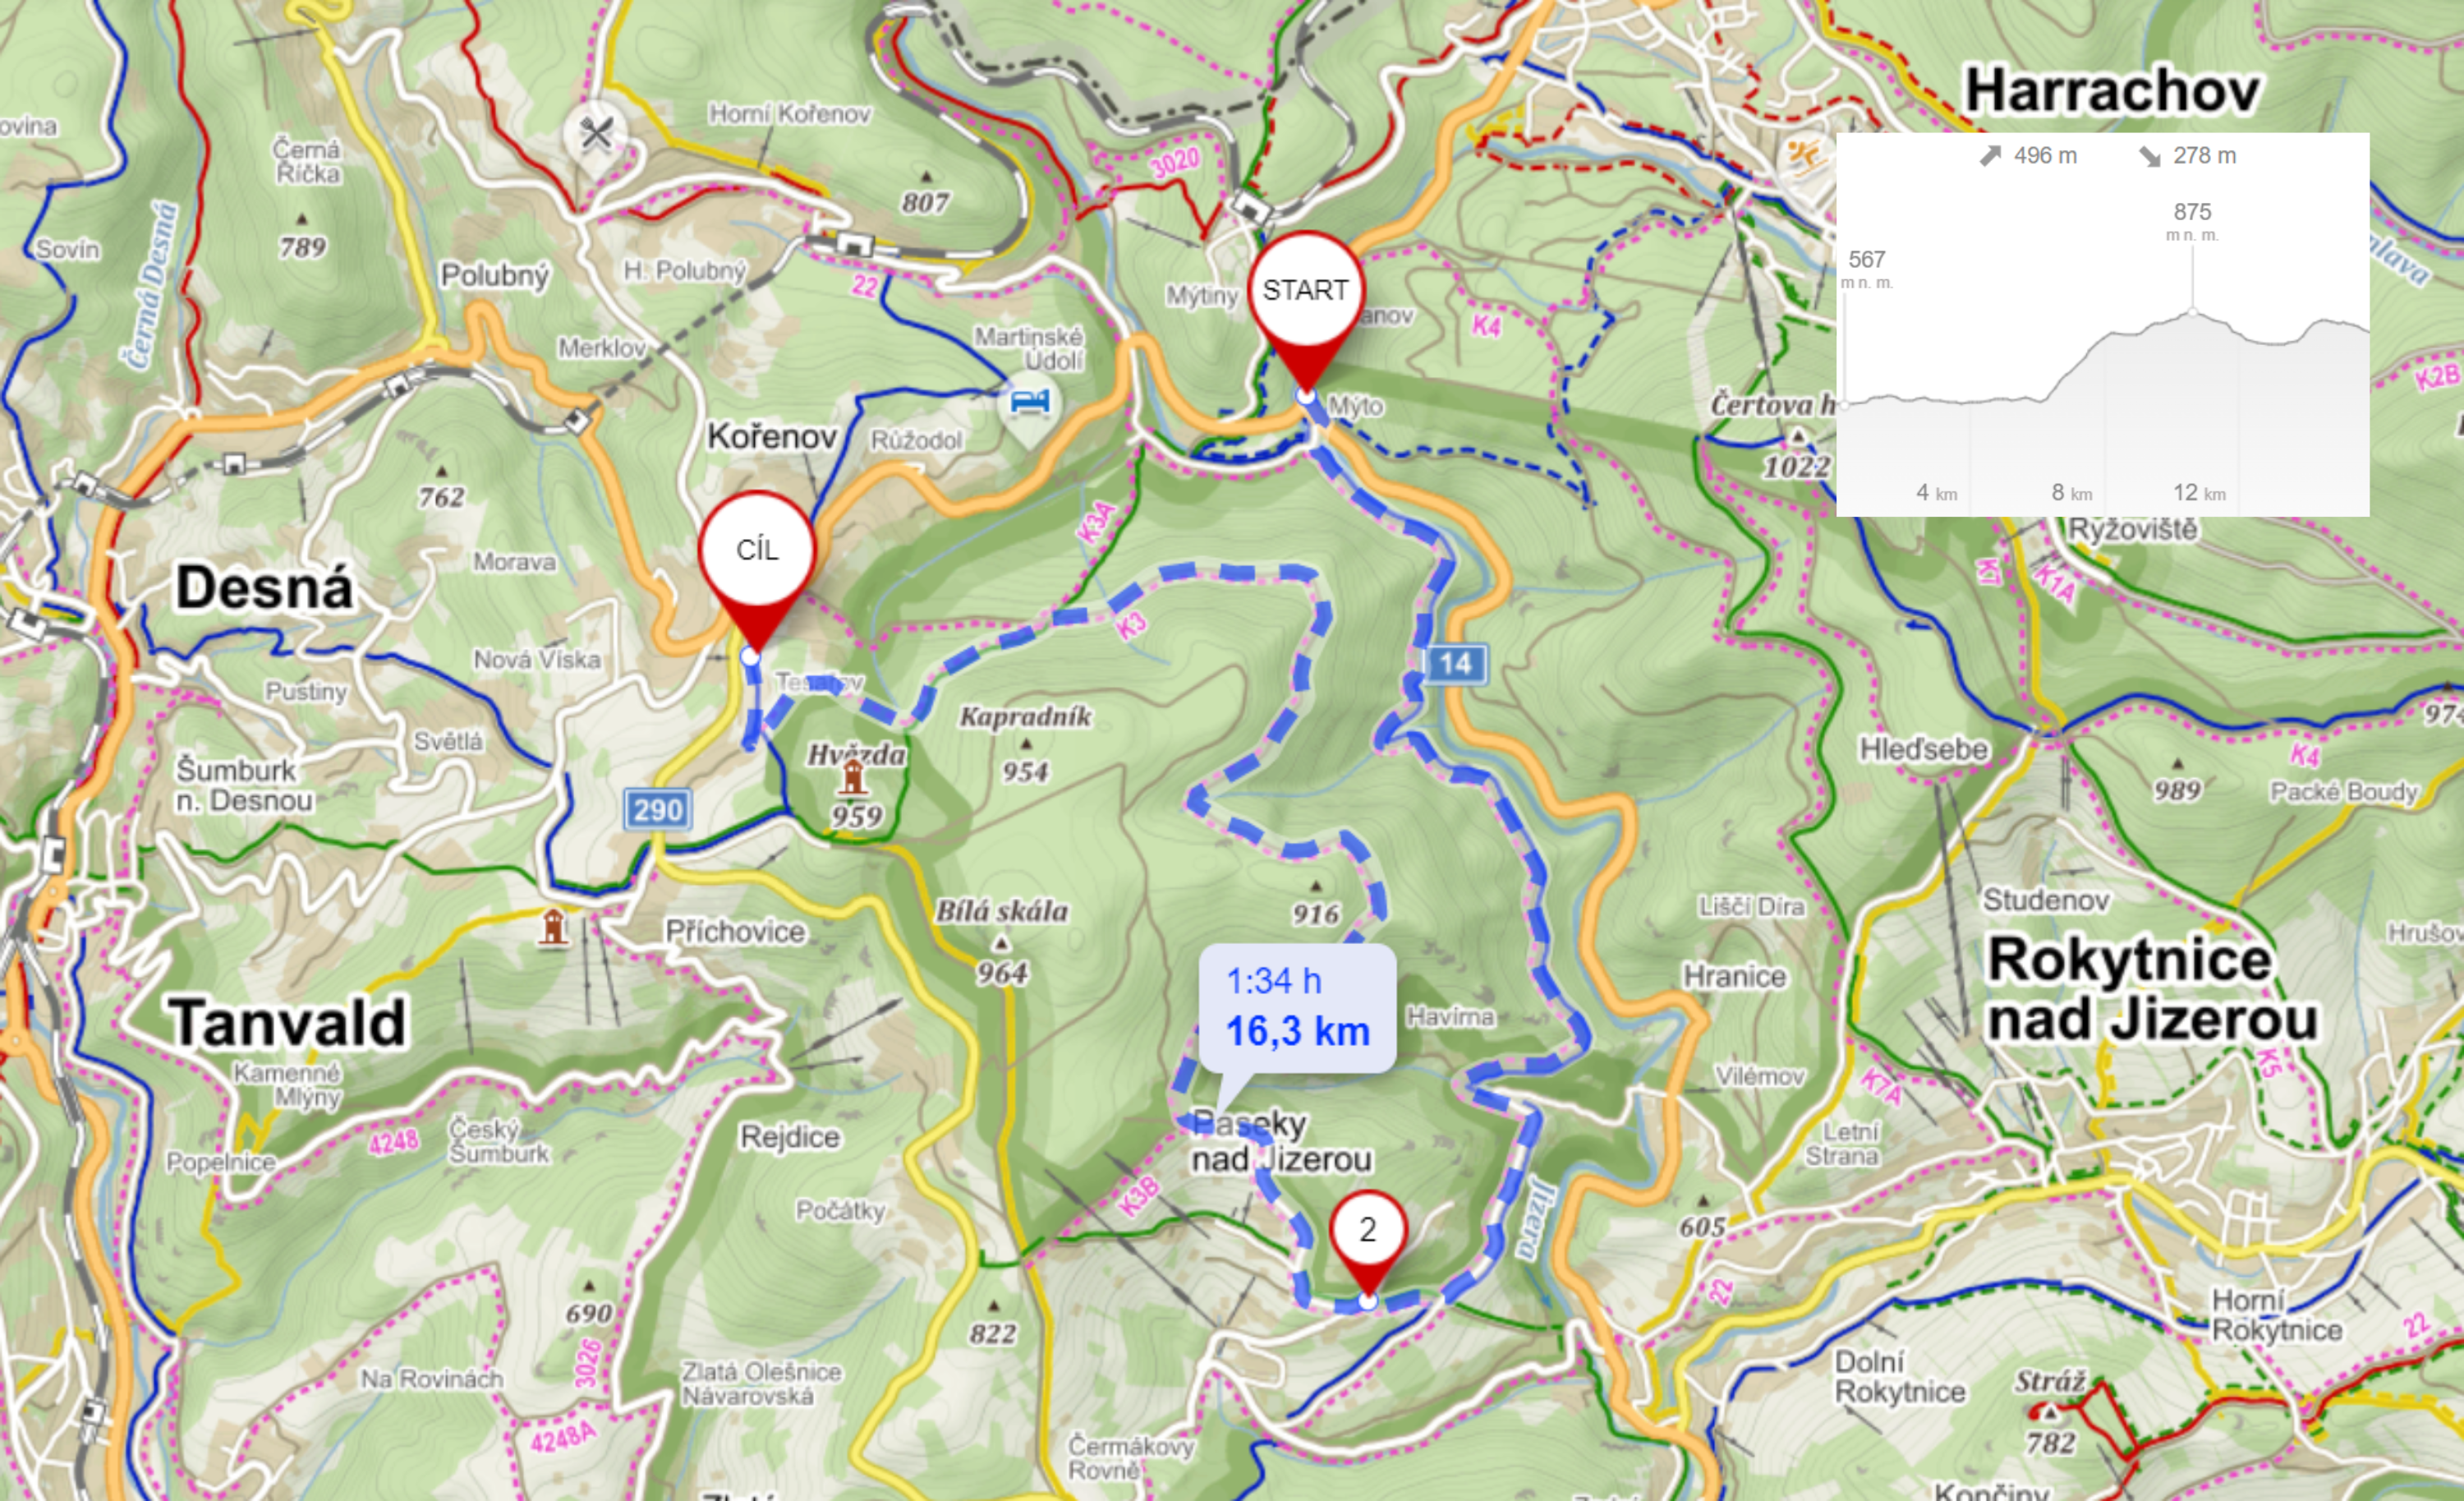Click the START route marker pin
The height and width of the screenshot is (1501, 2464).
[x=1305, y=300]
